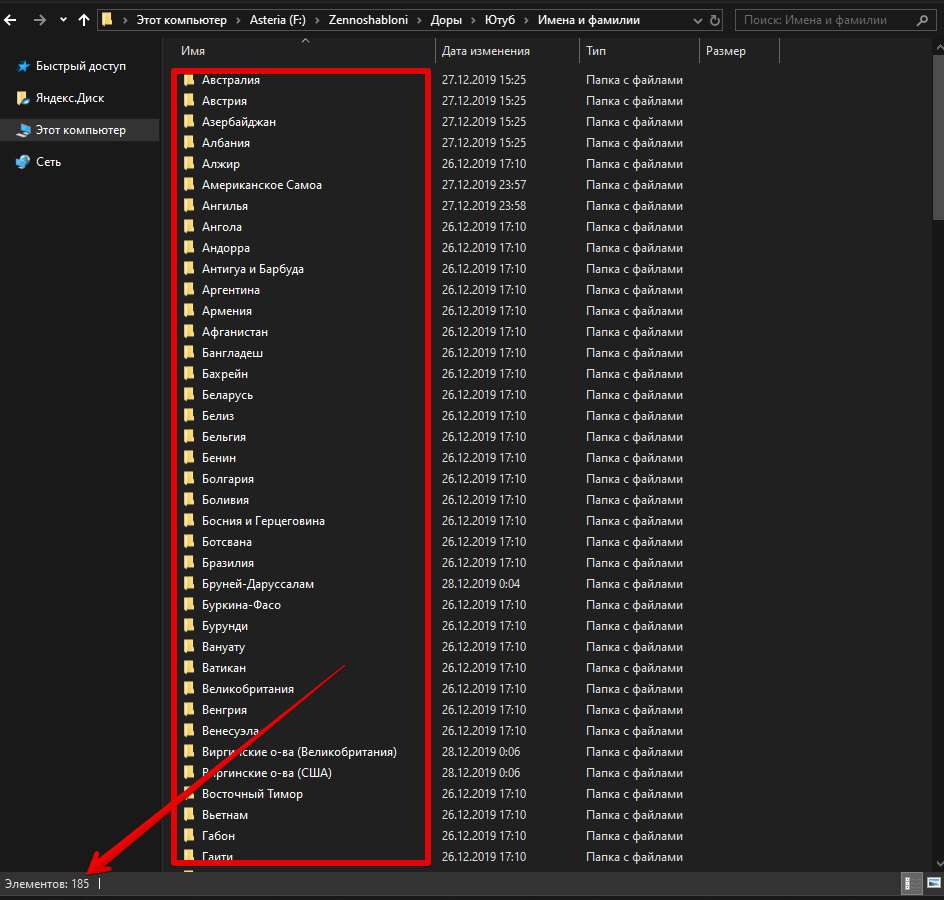944x900 pixels.
Task: Switch to large thumbnails view
Action: point(932,883)
